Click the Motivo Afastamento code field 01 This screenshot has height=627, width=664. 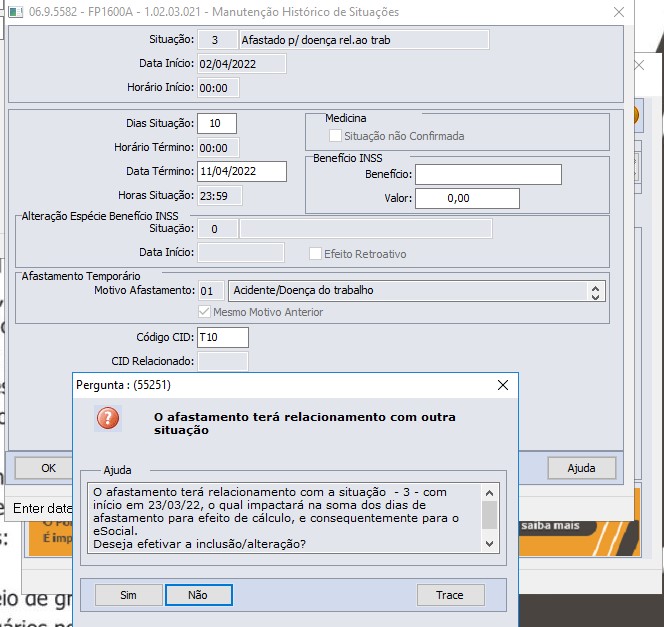[x=211, y=291]
